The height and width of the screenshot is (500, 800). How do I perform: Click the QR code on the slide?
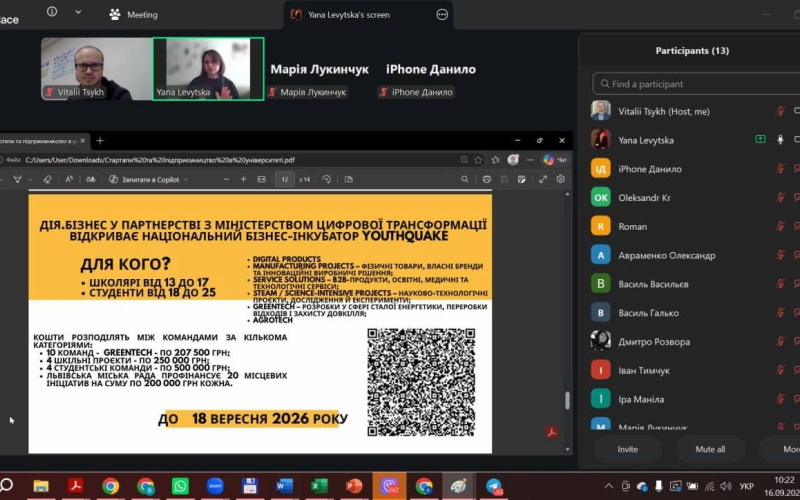421,383
